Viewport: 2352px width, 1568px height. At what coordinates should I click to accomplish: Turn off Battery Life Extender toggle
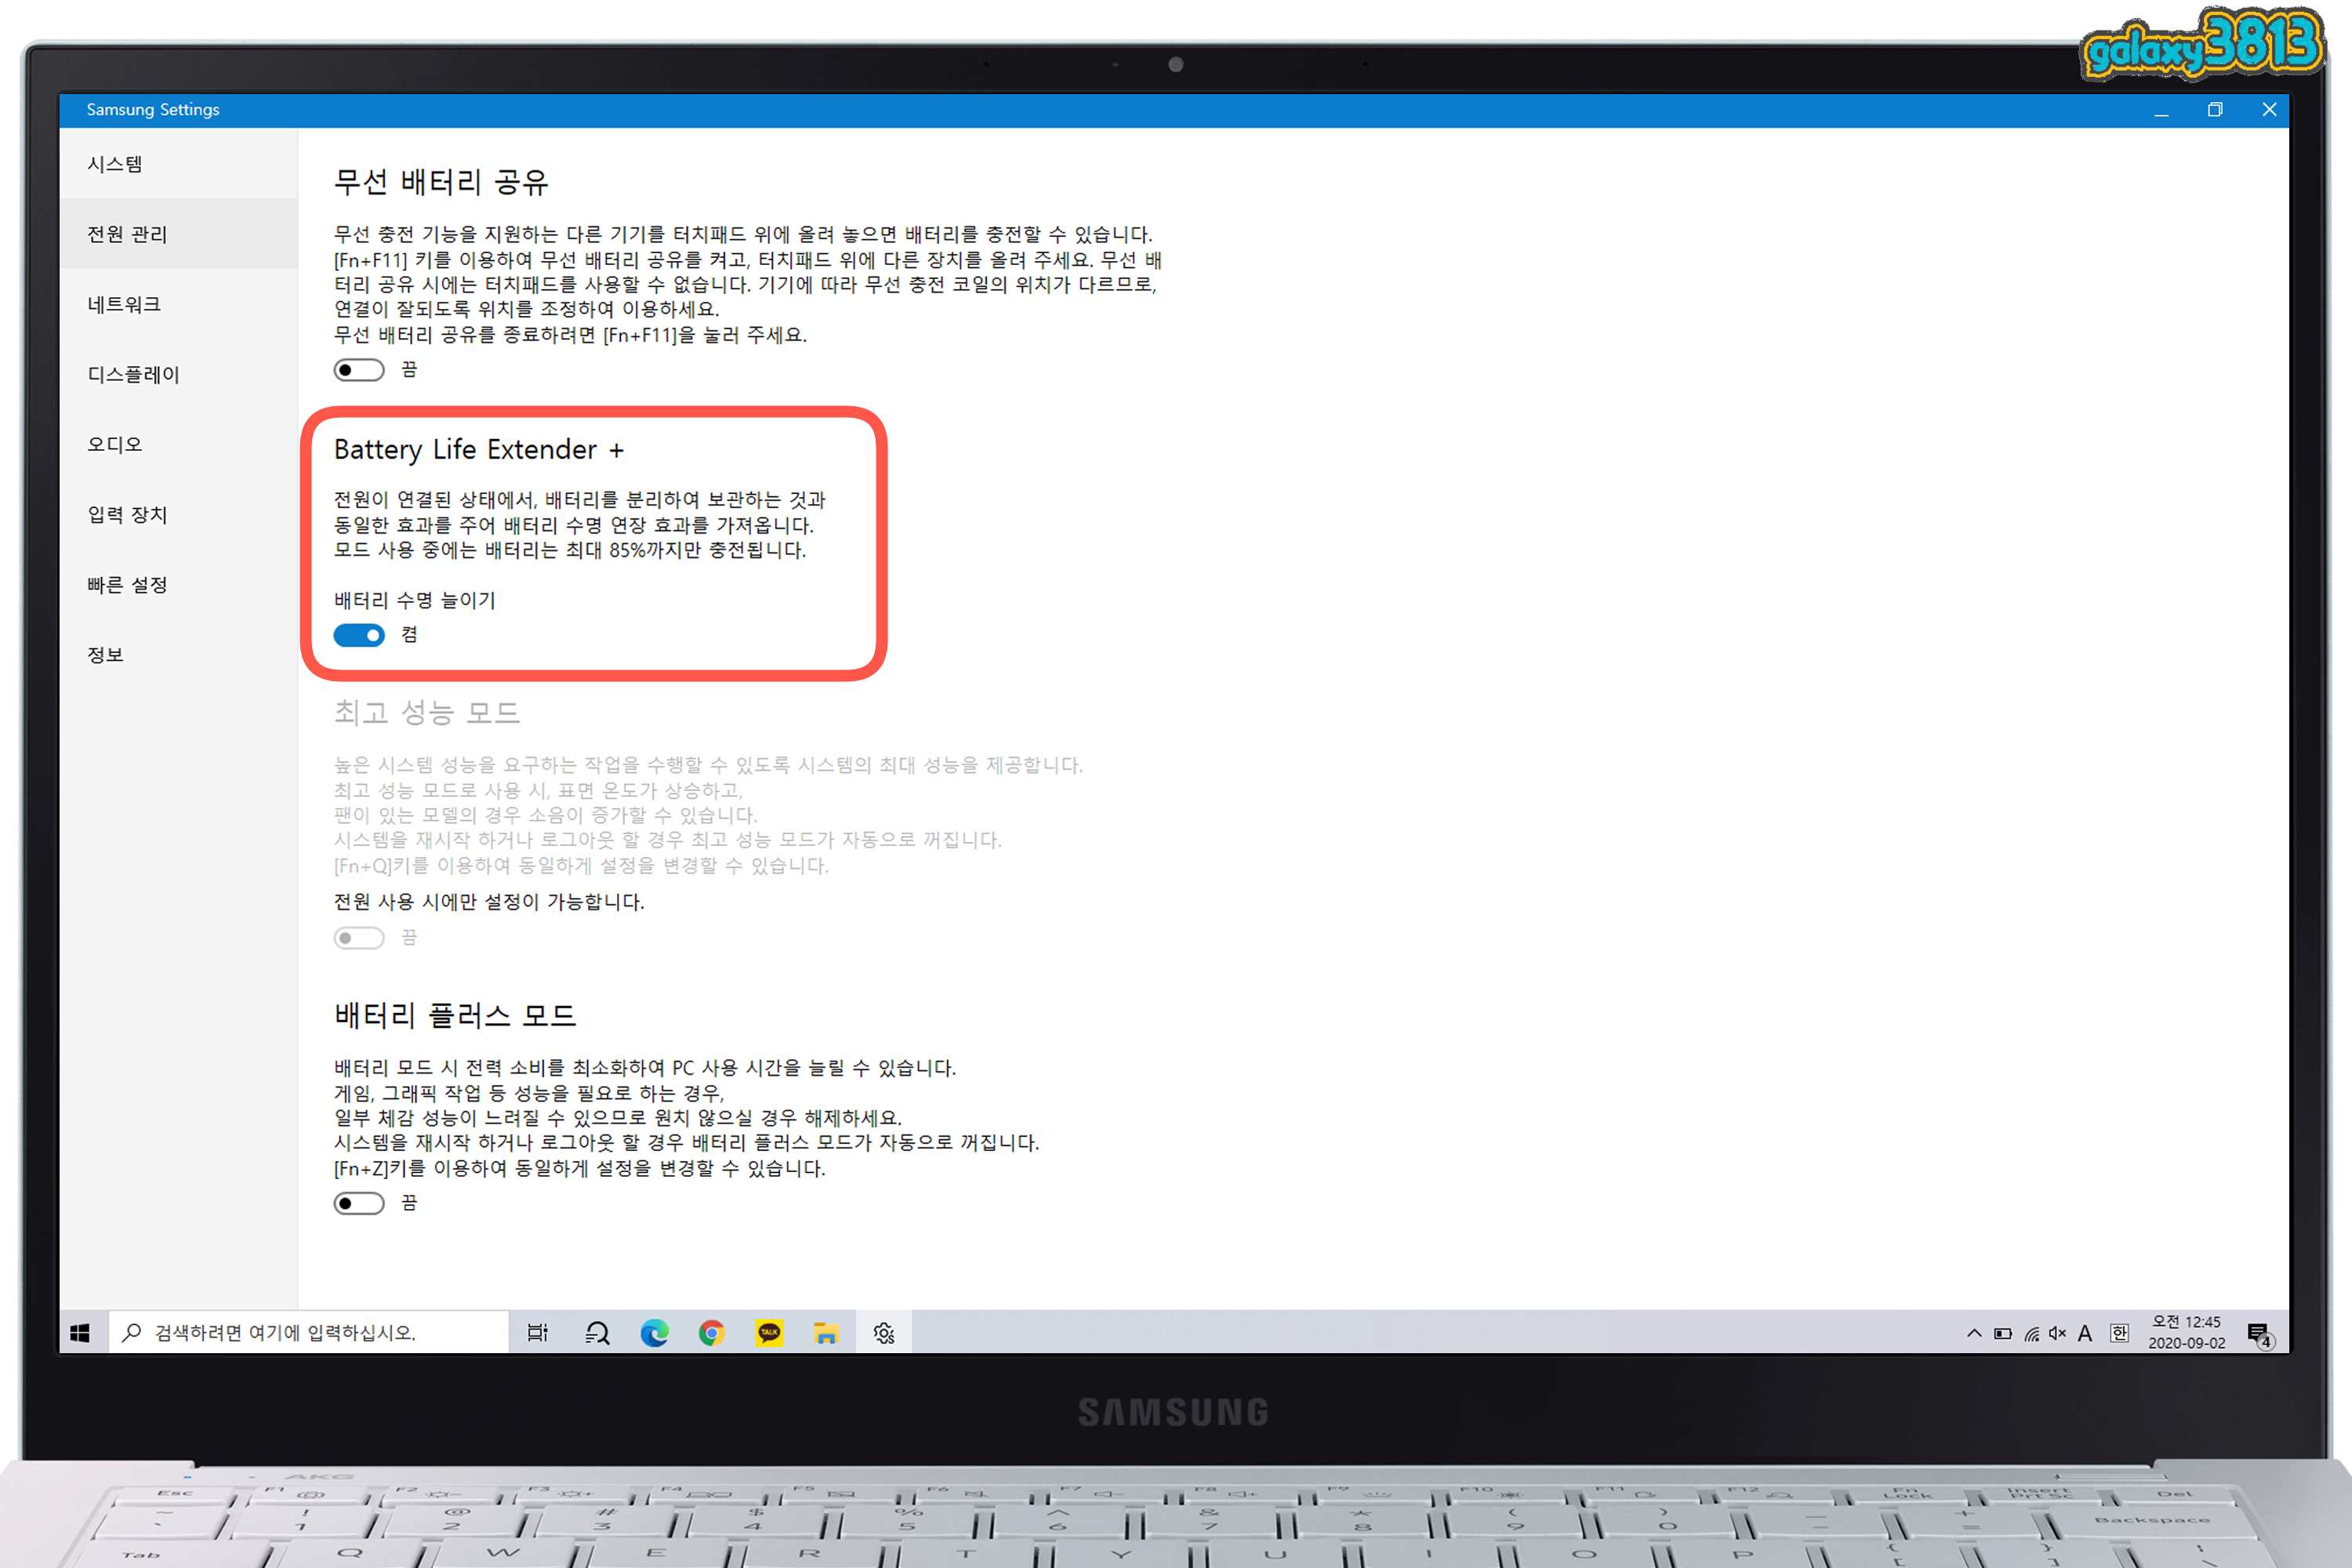tap(359, 635)
